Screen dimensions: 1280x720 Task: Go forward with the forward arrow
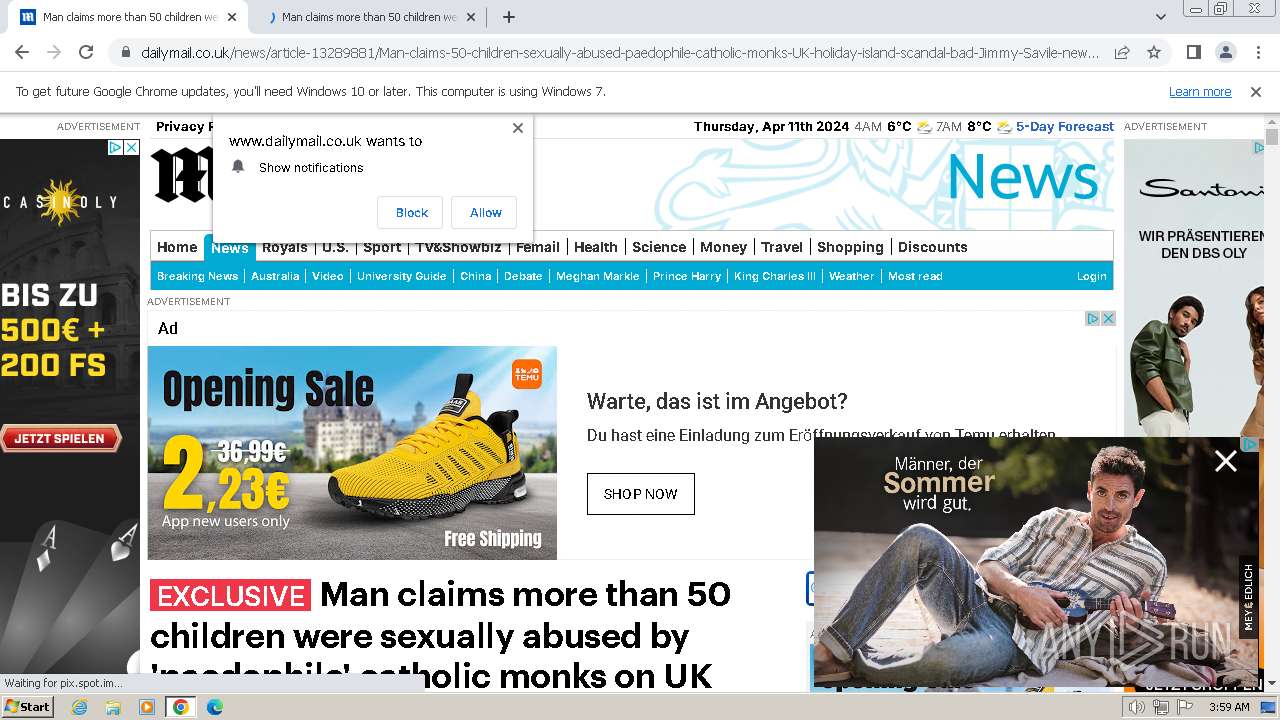(x=54, y=52)
